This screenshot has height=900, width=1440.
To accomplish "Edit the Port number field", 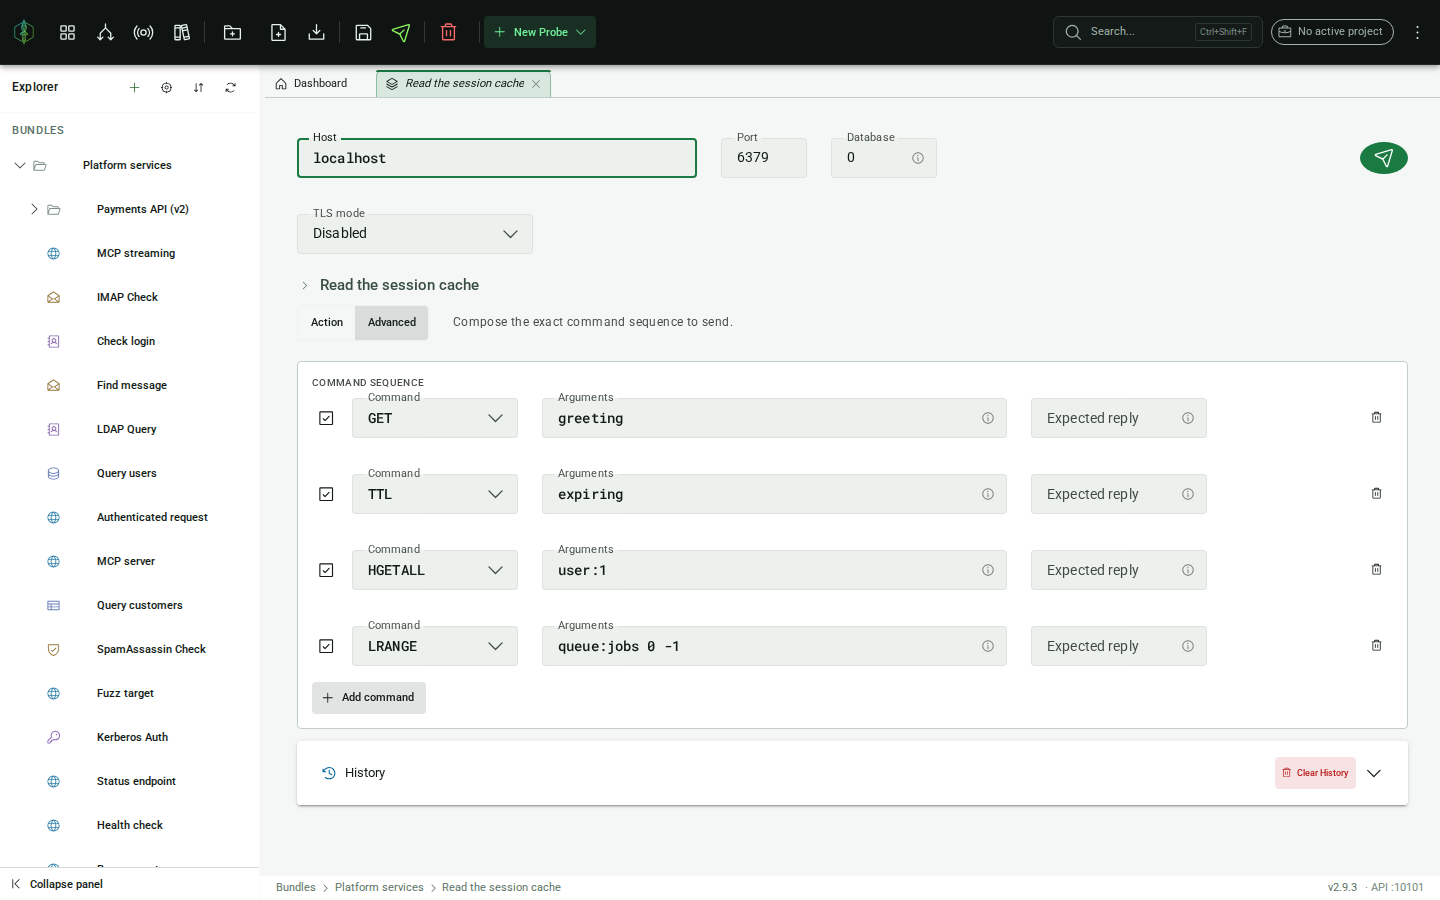I will click(764, 158).
